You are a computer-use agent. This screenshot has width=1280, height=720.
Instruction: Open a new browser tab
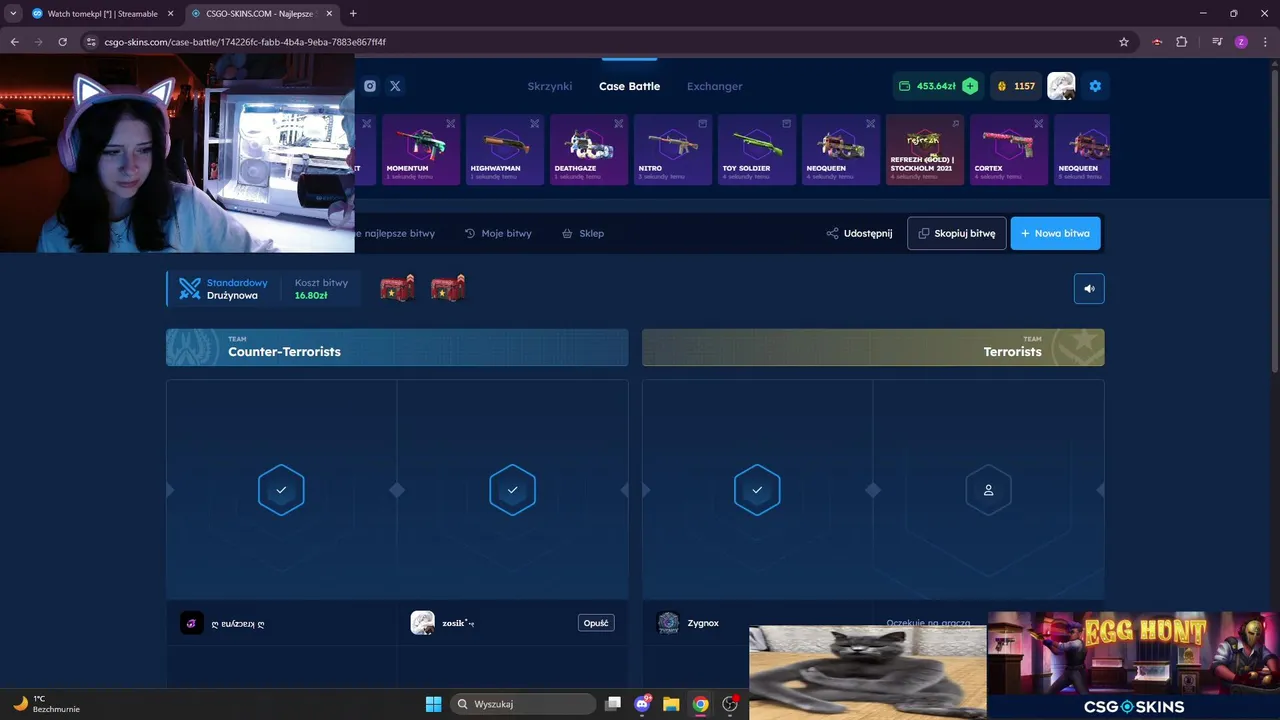point(353,14)
